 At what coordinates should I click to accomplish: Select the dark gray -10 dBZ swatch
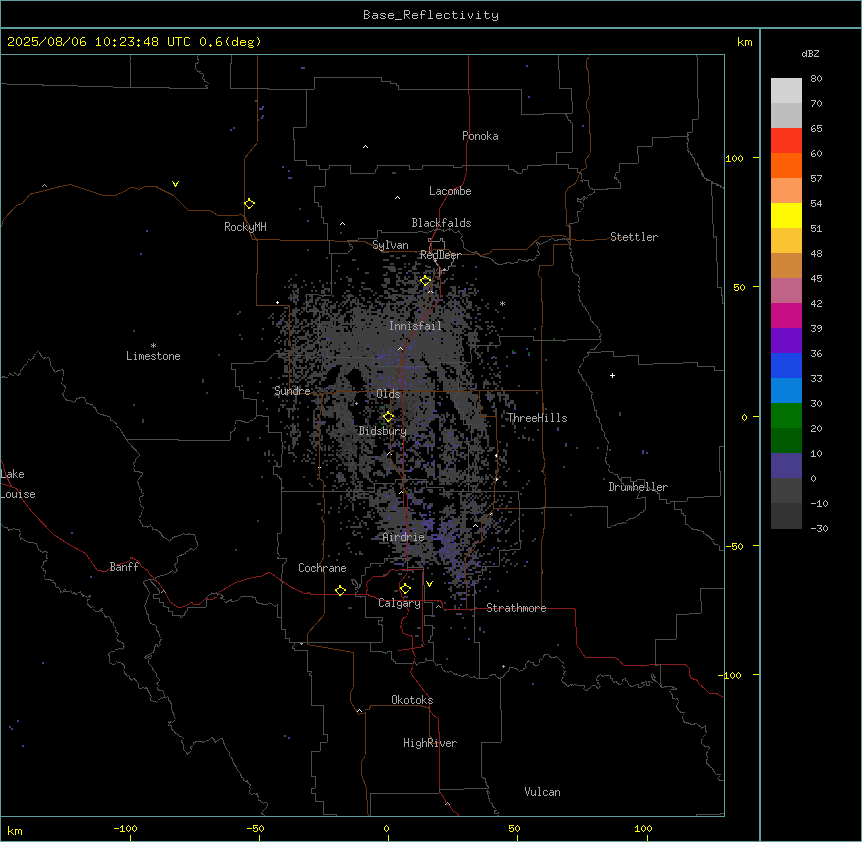[786, 516]
